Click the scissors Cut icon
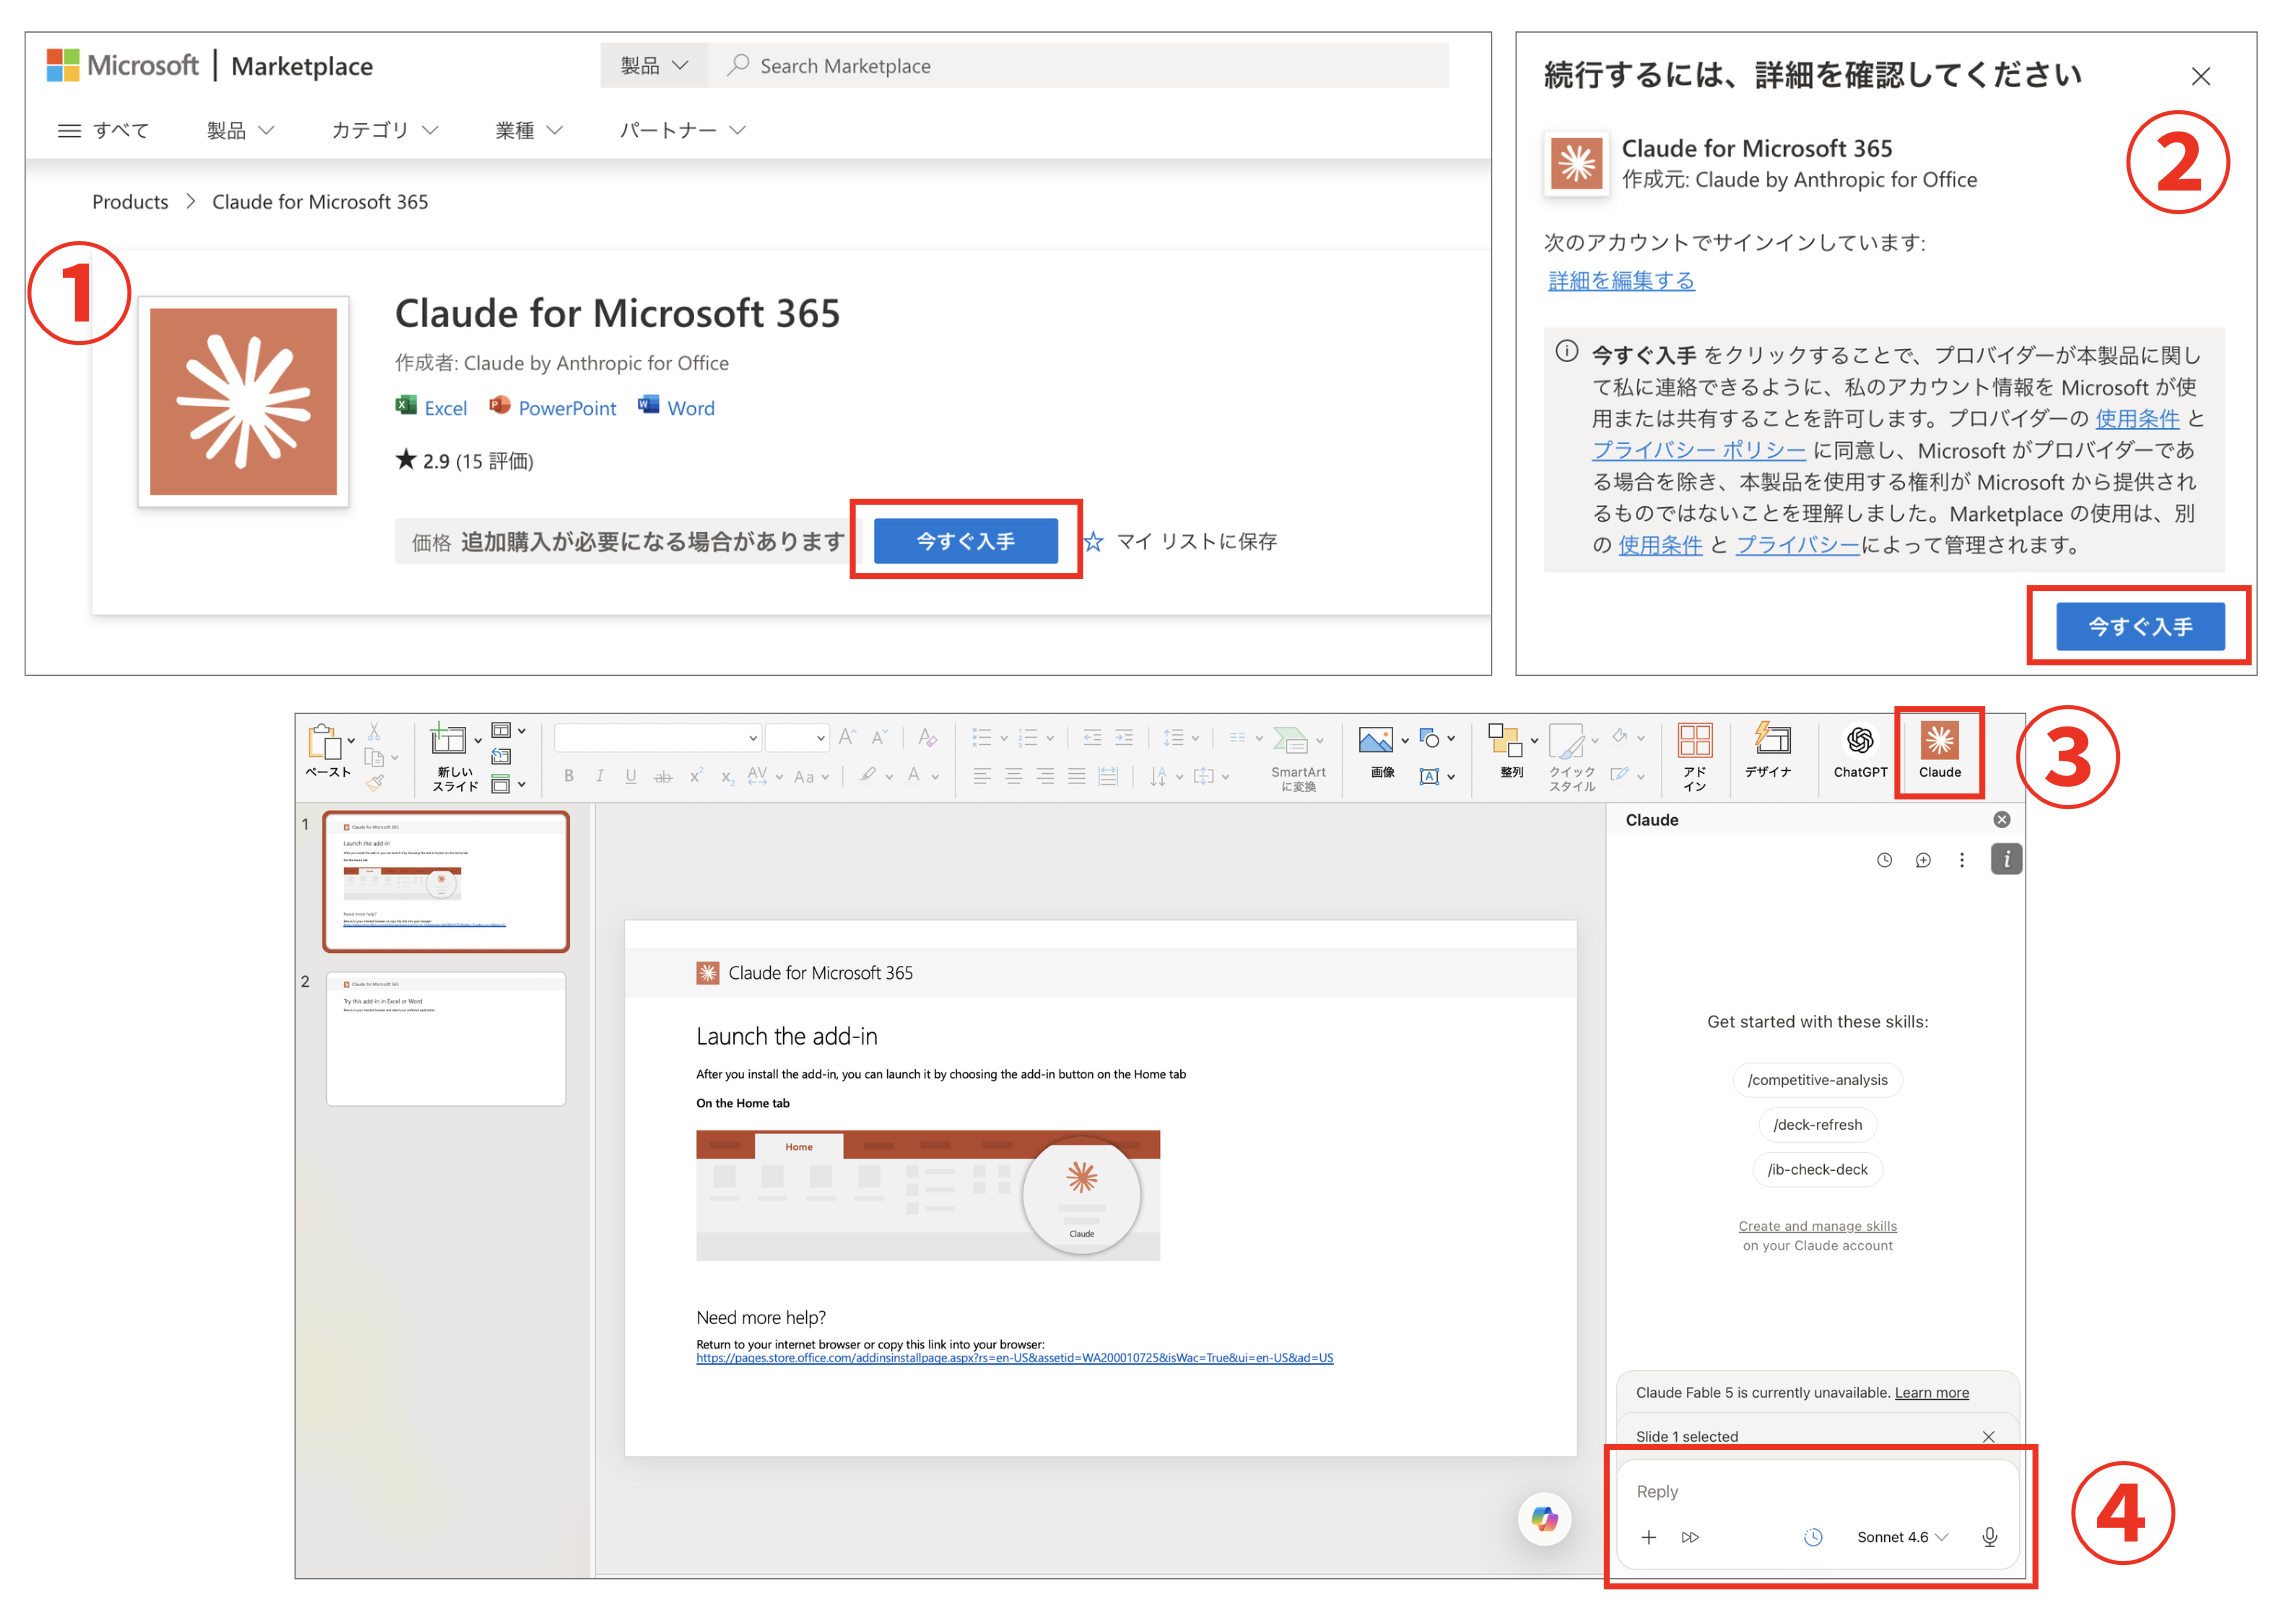Screen dimensions: 2286x1604 click(374, 732)
